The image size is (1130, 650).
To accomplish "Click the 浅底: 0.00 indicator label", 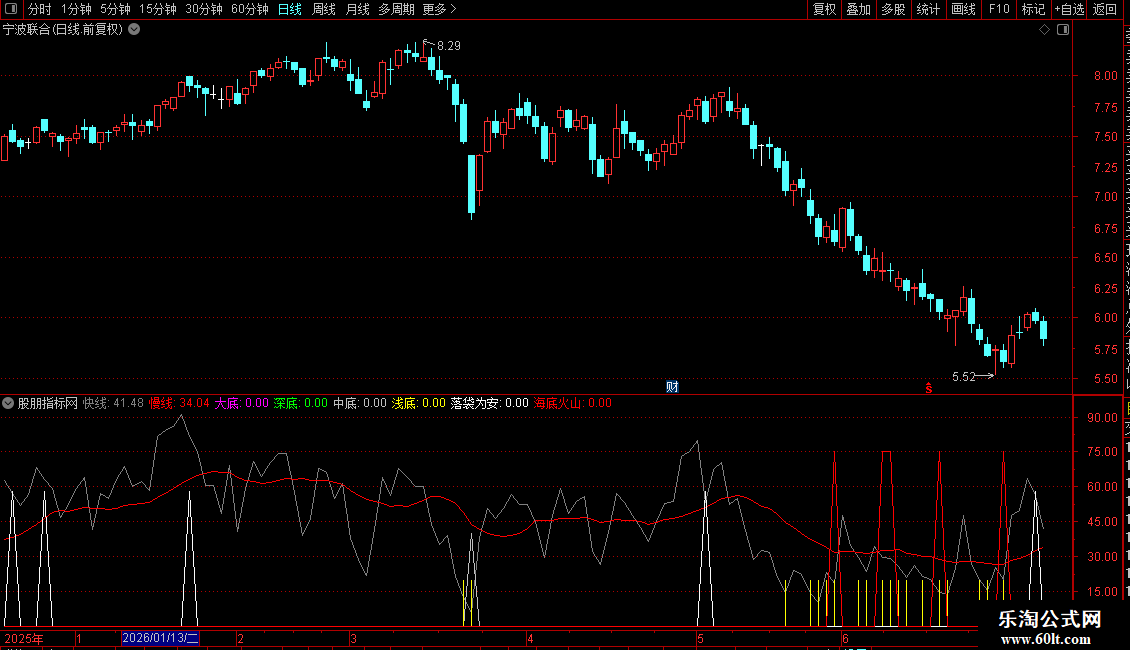I will tap(419, 404).
